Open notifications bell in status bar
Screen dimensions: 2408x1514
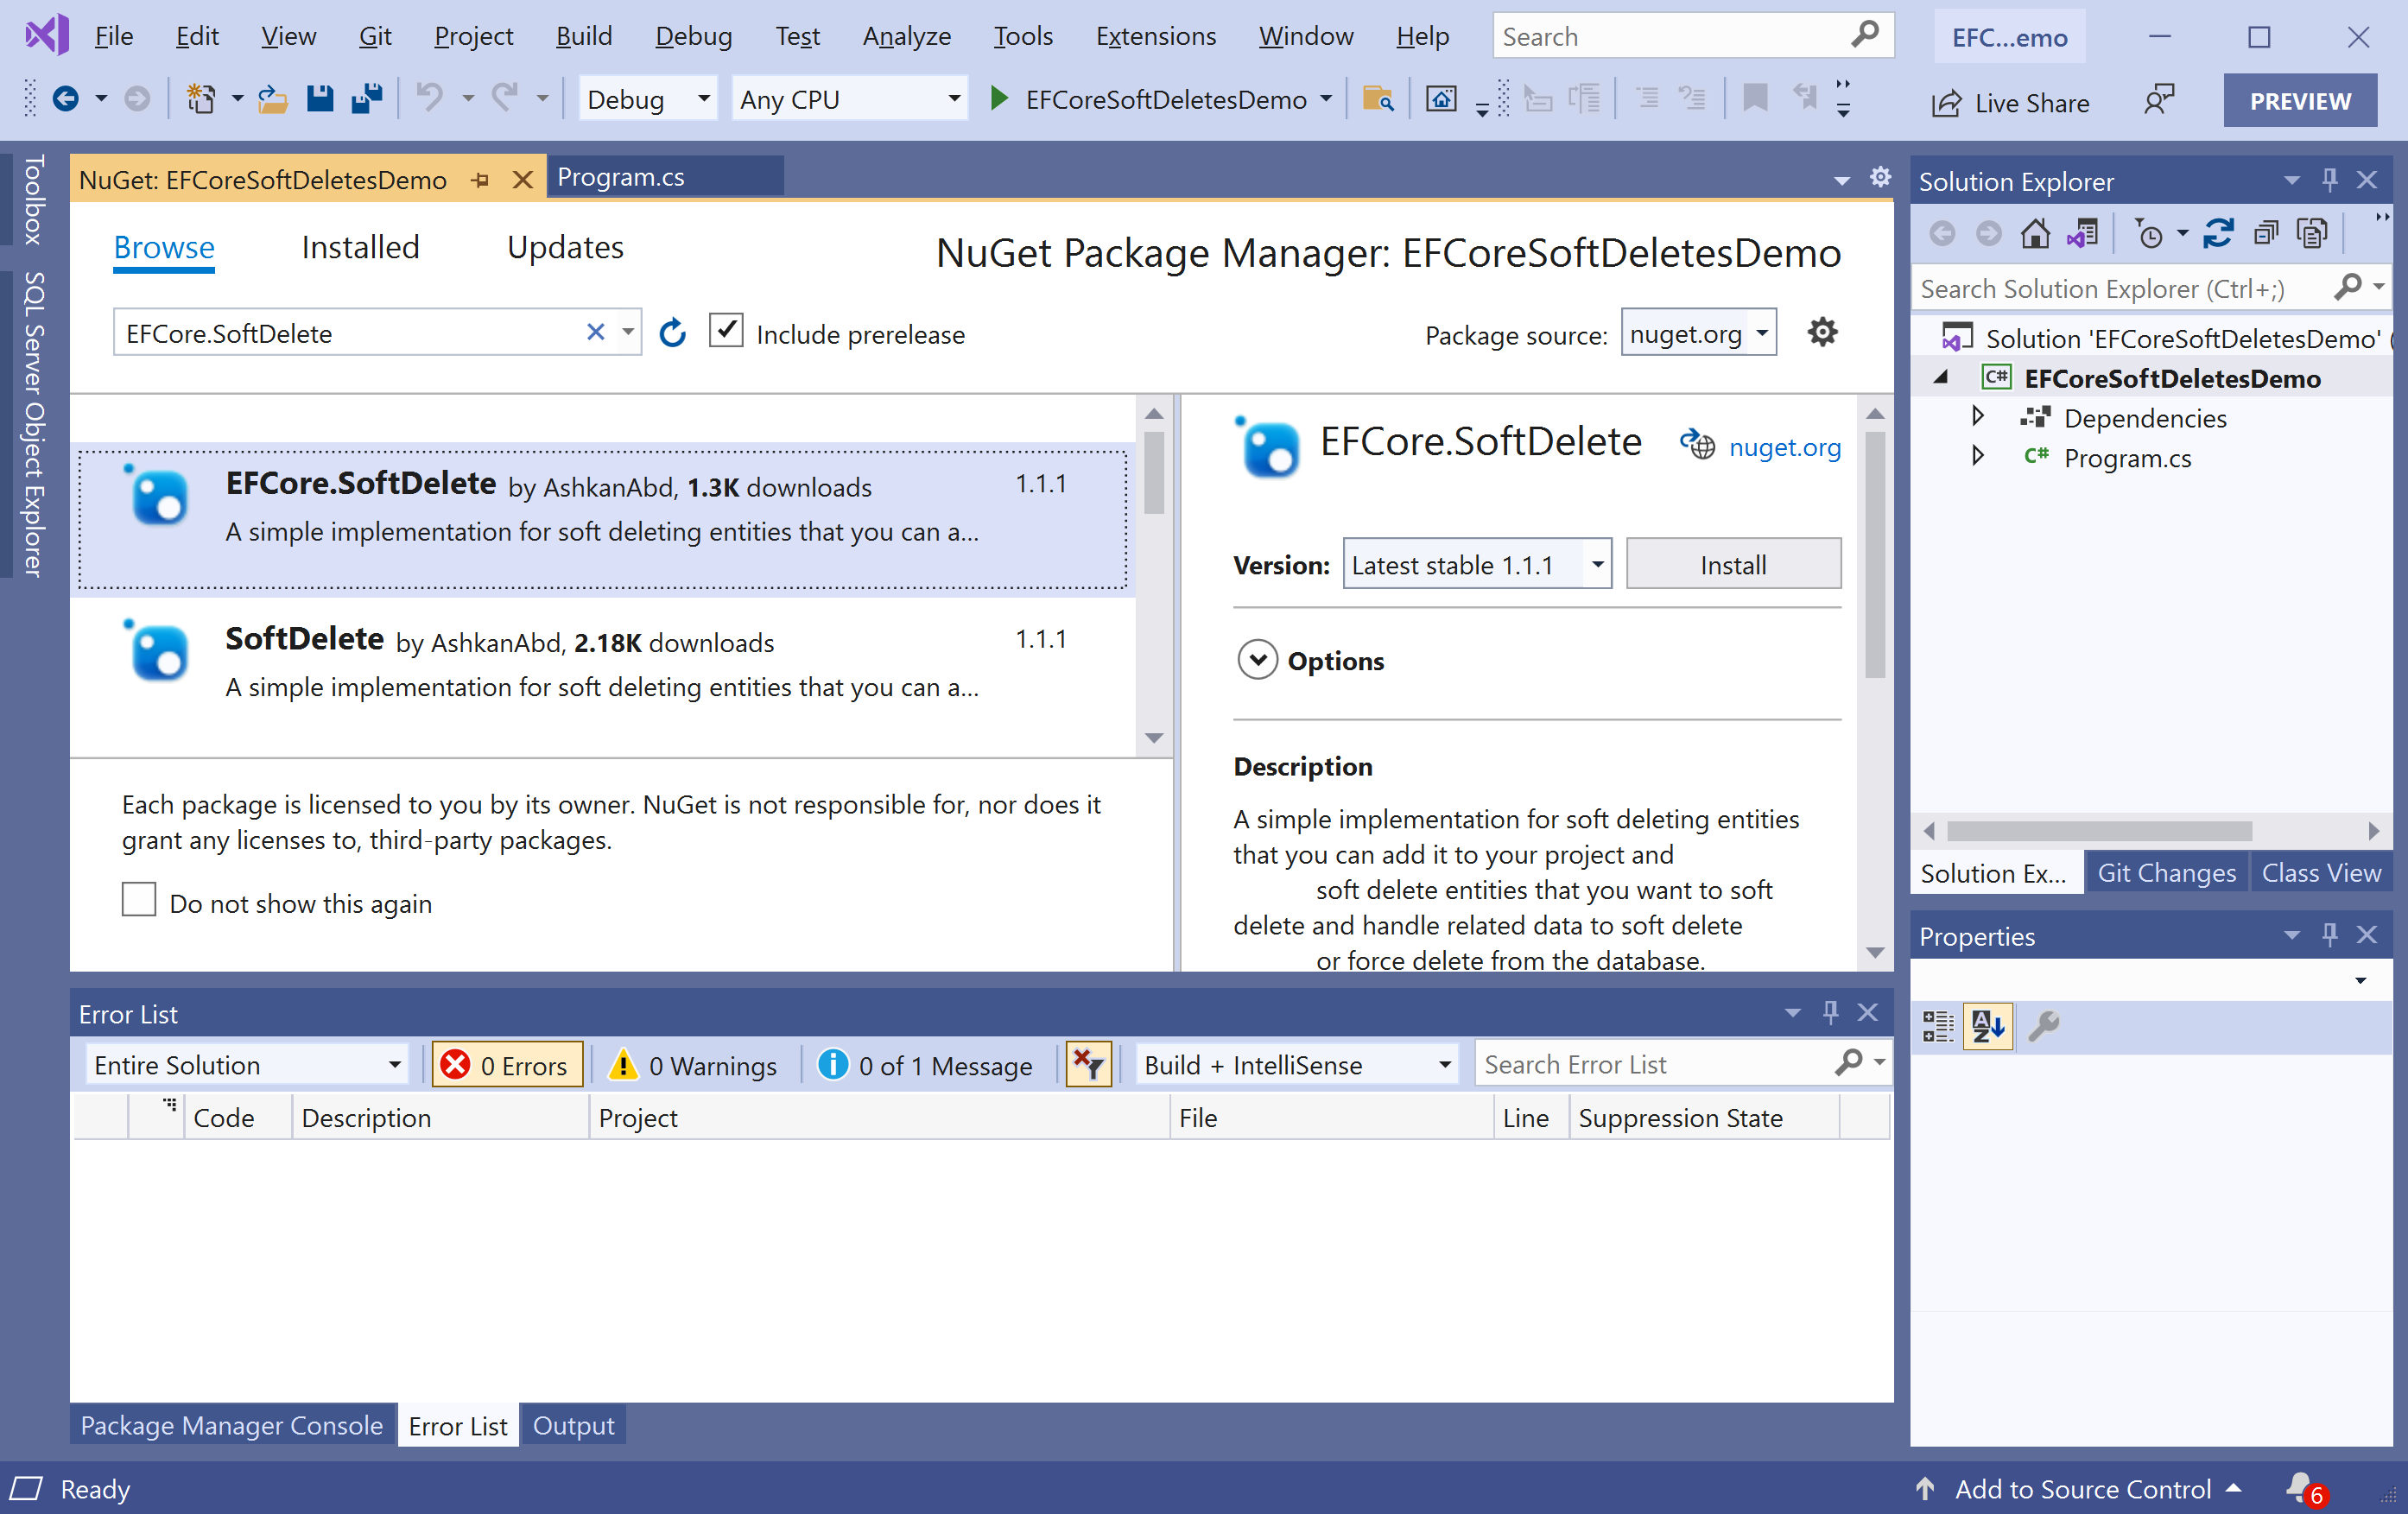pos(2300,1487)
